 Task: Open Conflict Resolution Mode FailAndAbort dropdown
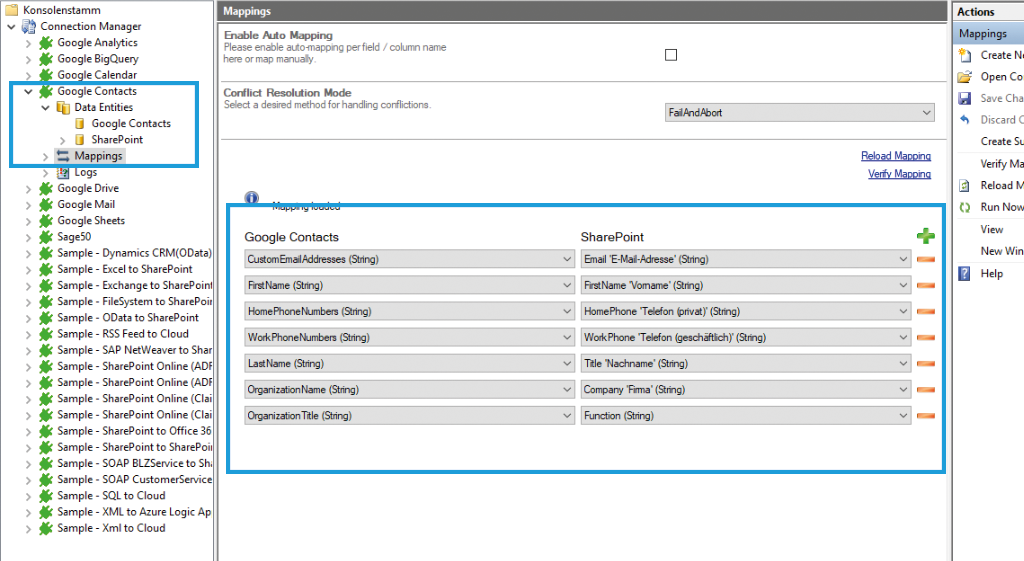[799, 113]
